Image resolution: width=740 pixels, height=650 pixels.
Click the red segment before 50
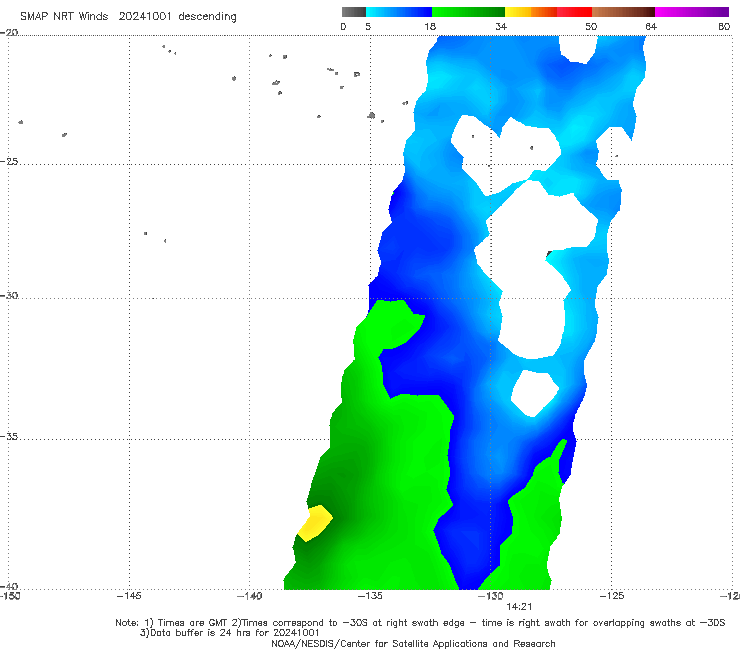click(574, 12)
